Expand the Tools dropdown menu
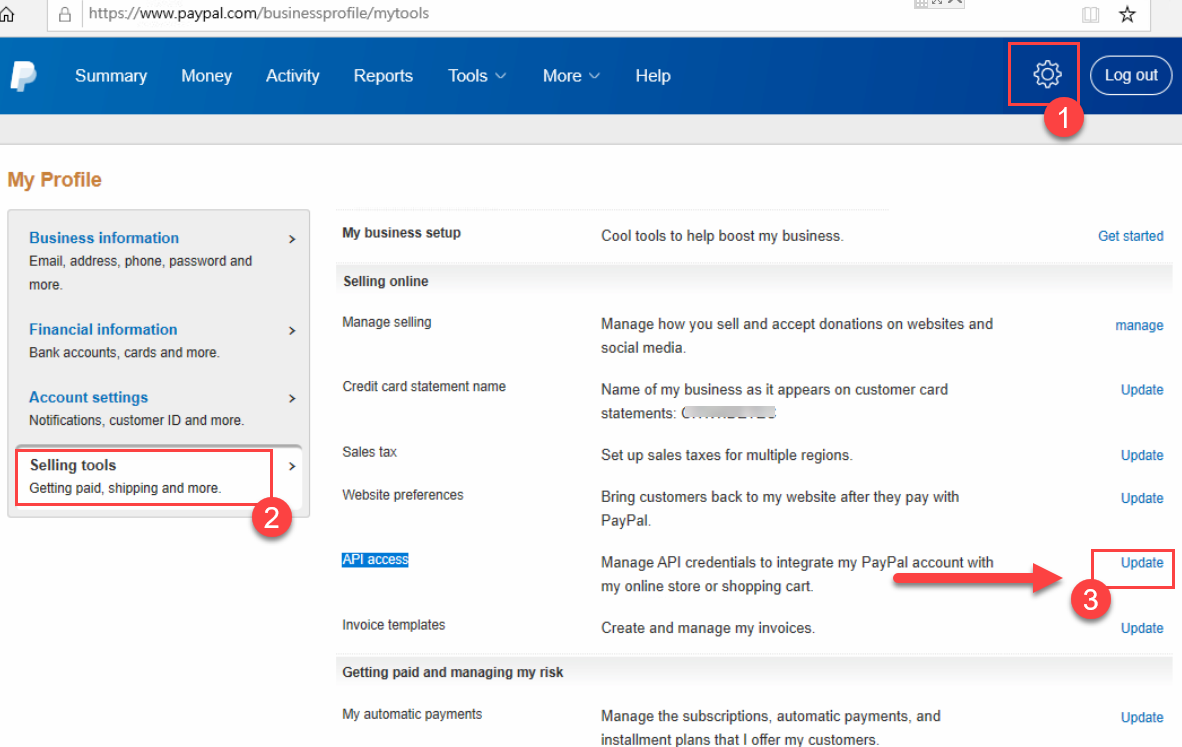 (476, 75)
